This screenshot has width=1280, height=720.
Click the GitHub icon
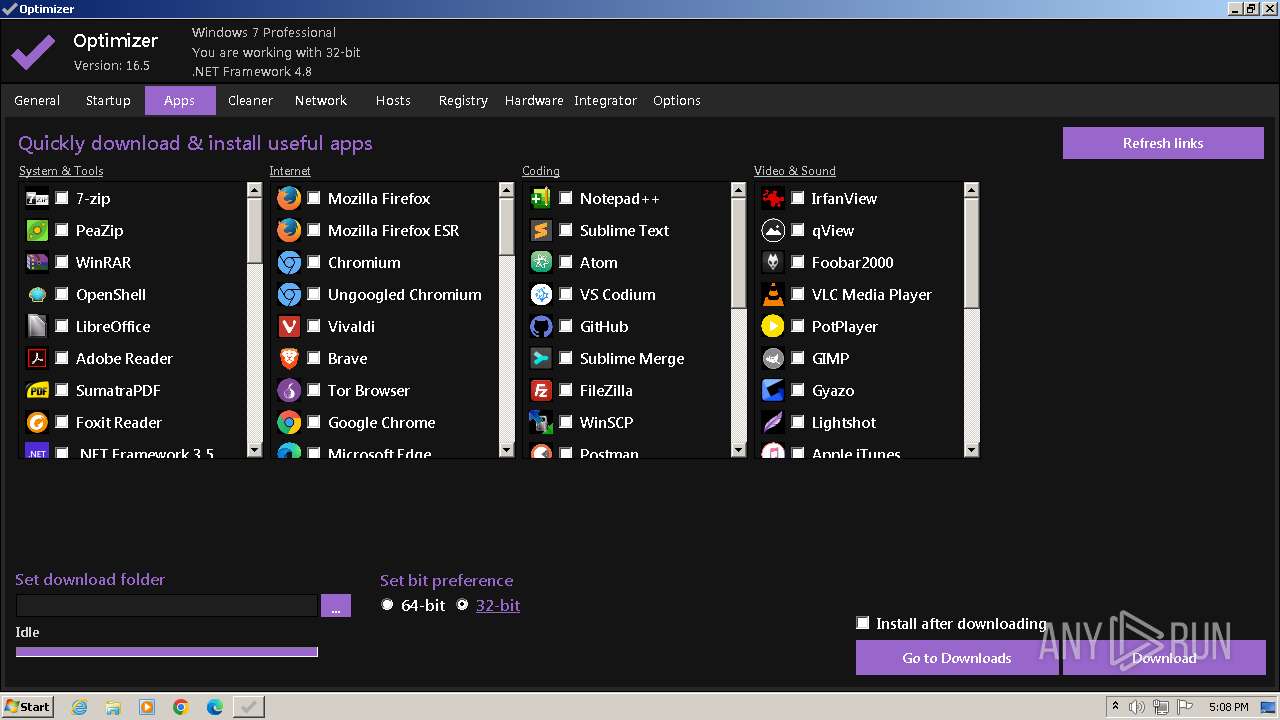(541, 326)
